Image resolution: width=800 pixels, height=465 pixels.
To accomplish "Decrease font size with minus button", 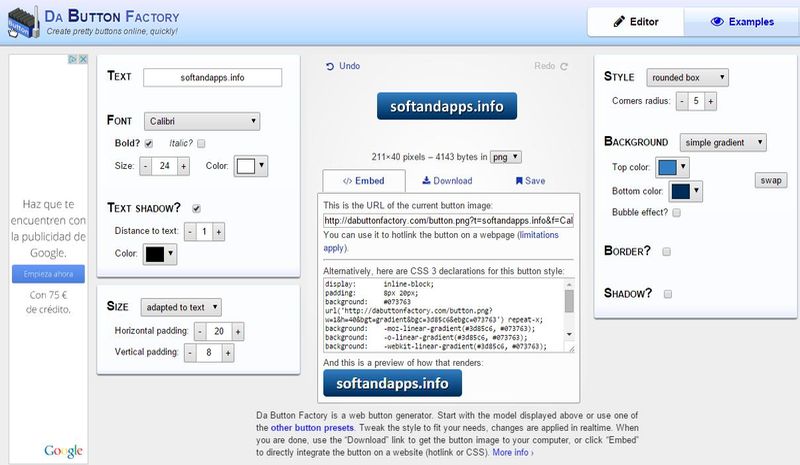I will point(146,166).
